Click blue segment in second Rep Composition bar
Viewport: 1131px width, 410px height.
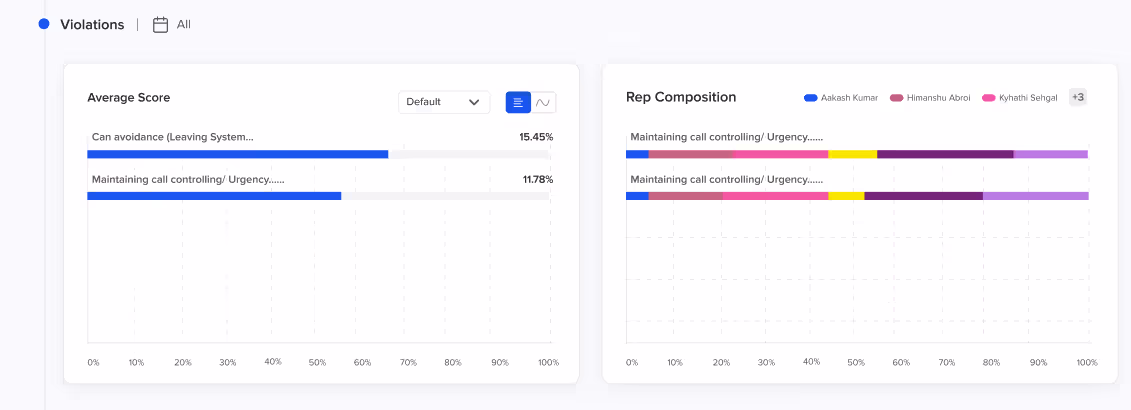pyautogui.click(x=638, y=196)
